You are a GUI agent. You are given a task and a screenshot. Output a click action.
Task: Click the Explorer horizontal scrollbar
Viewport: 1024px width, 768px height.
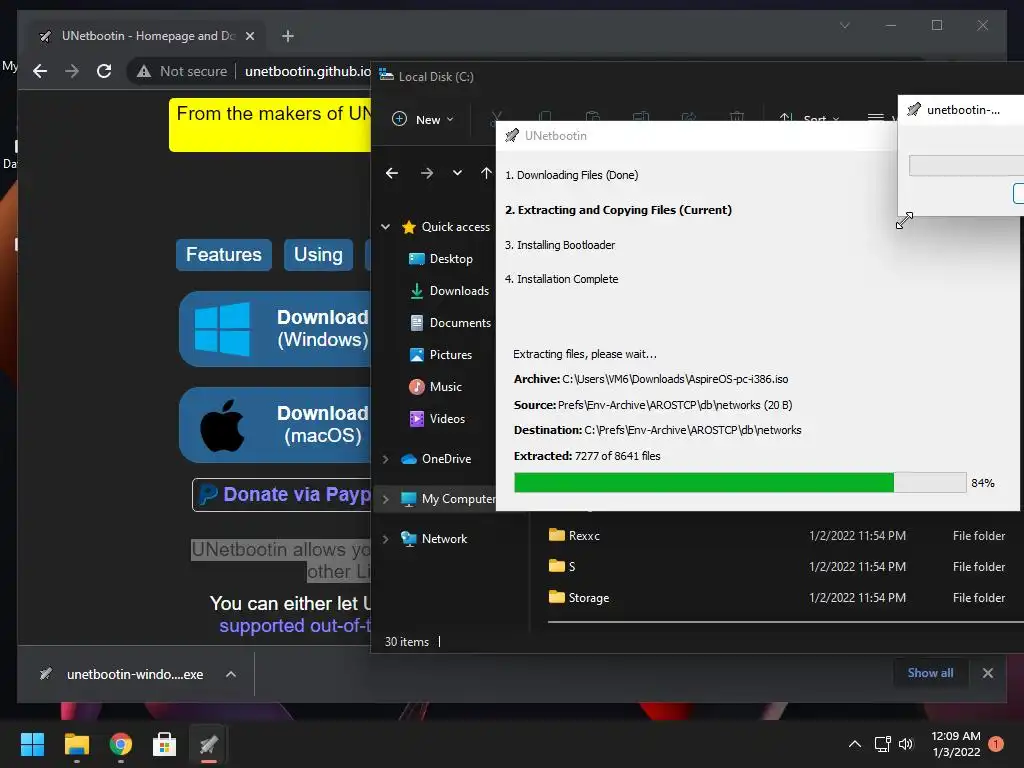pos(786,622)
